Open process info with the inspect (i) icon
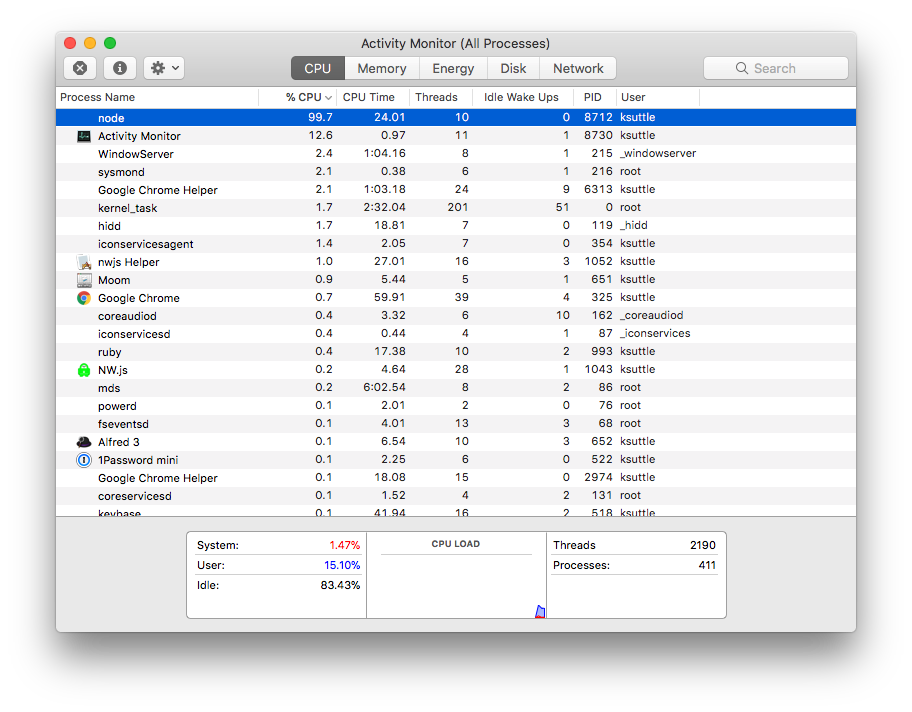912x712 pixels. (x=119, y=67)
